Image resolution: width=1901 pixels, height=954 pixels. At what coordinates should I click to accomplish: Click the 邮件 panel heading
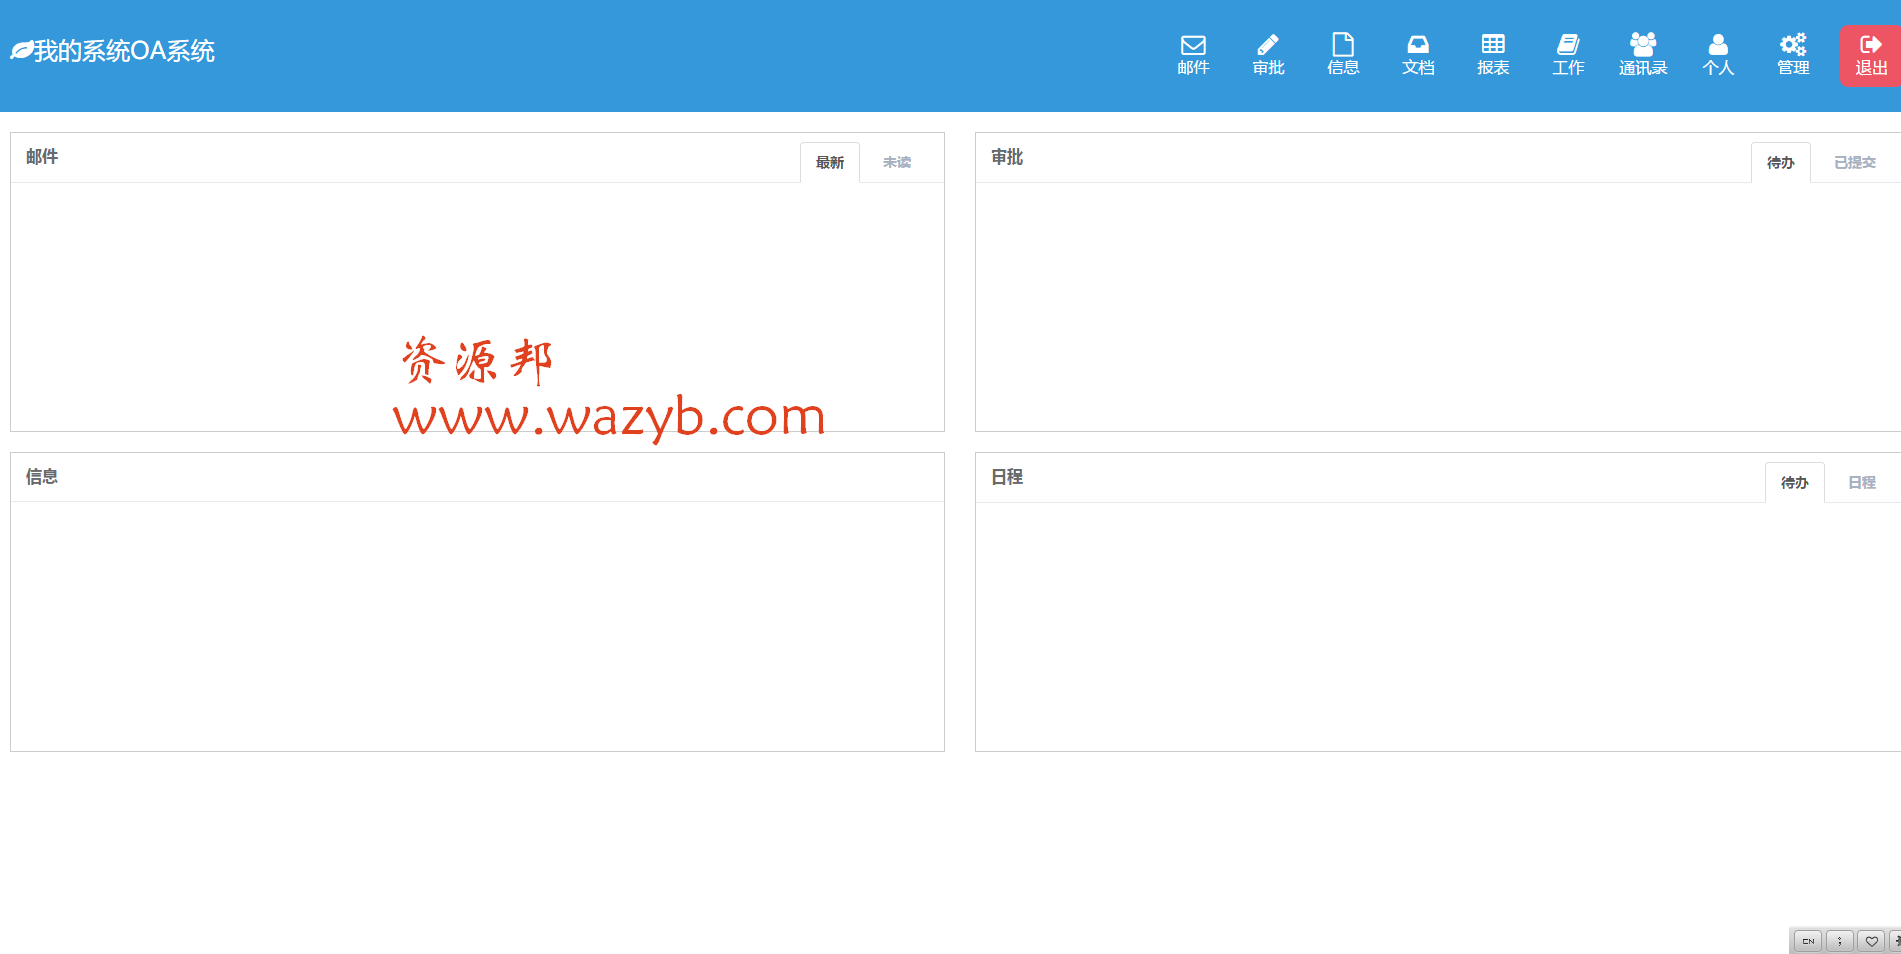point(42,157)
